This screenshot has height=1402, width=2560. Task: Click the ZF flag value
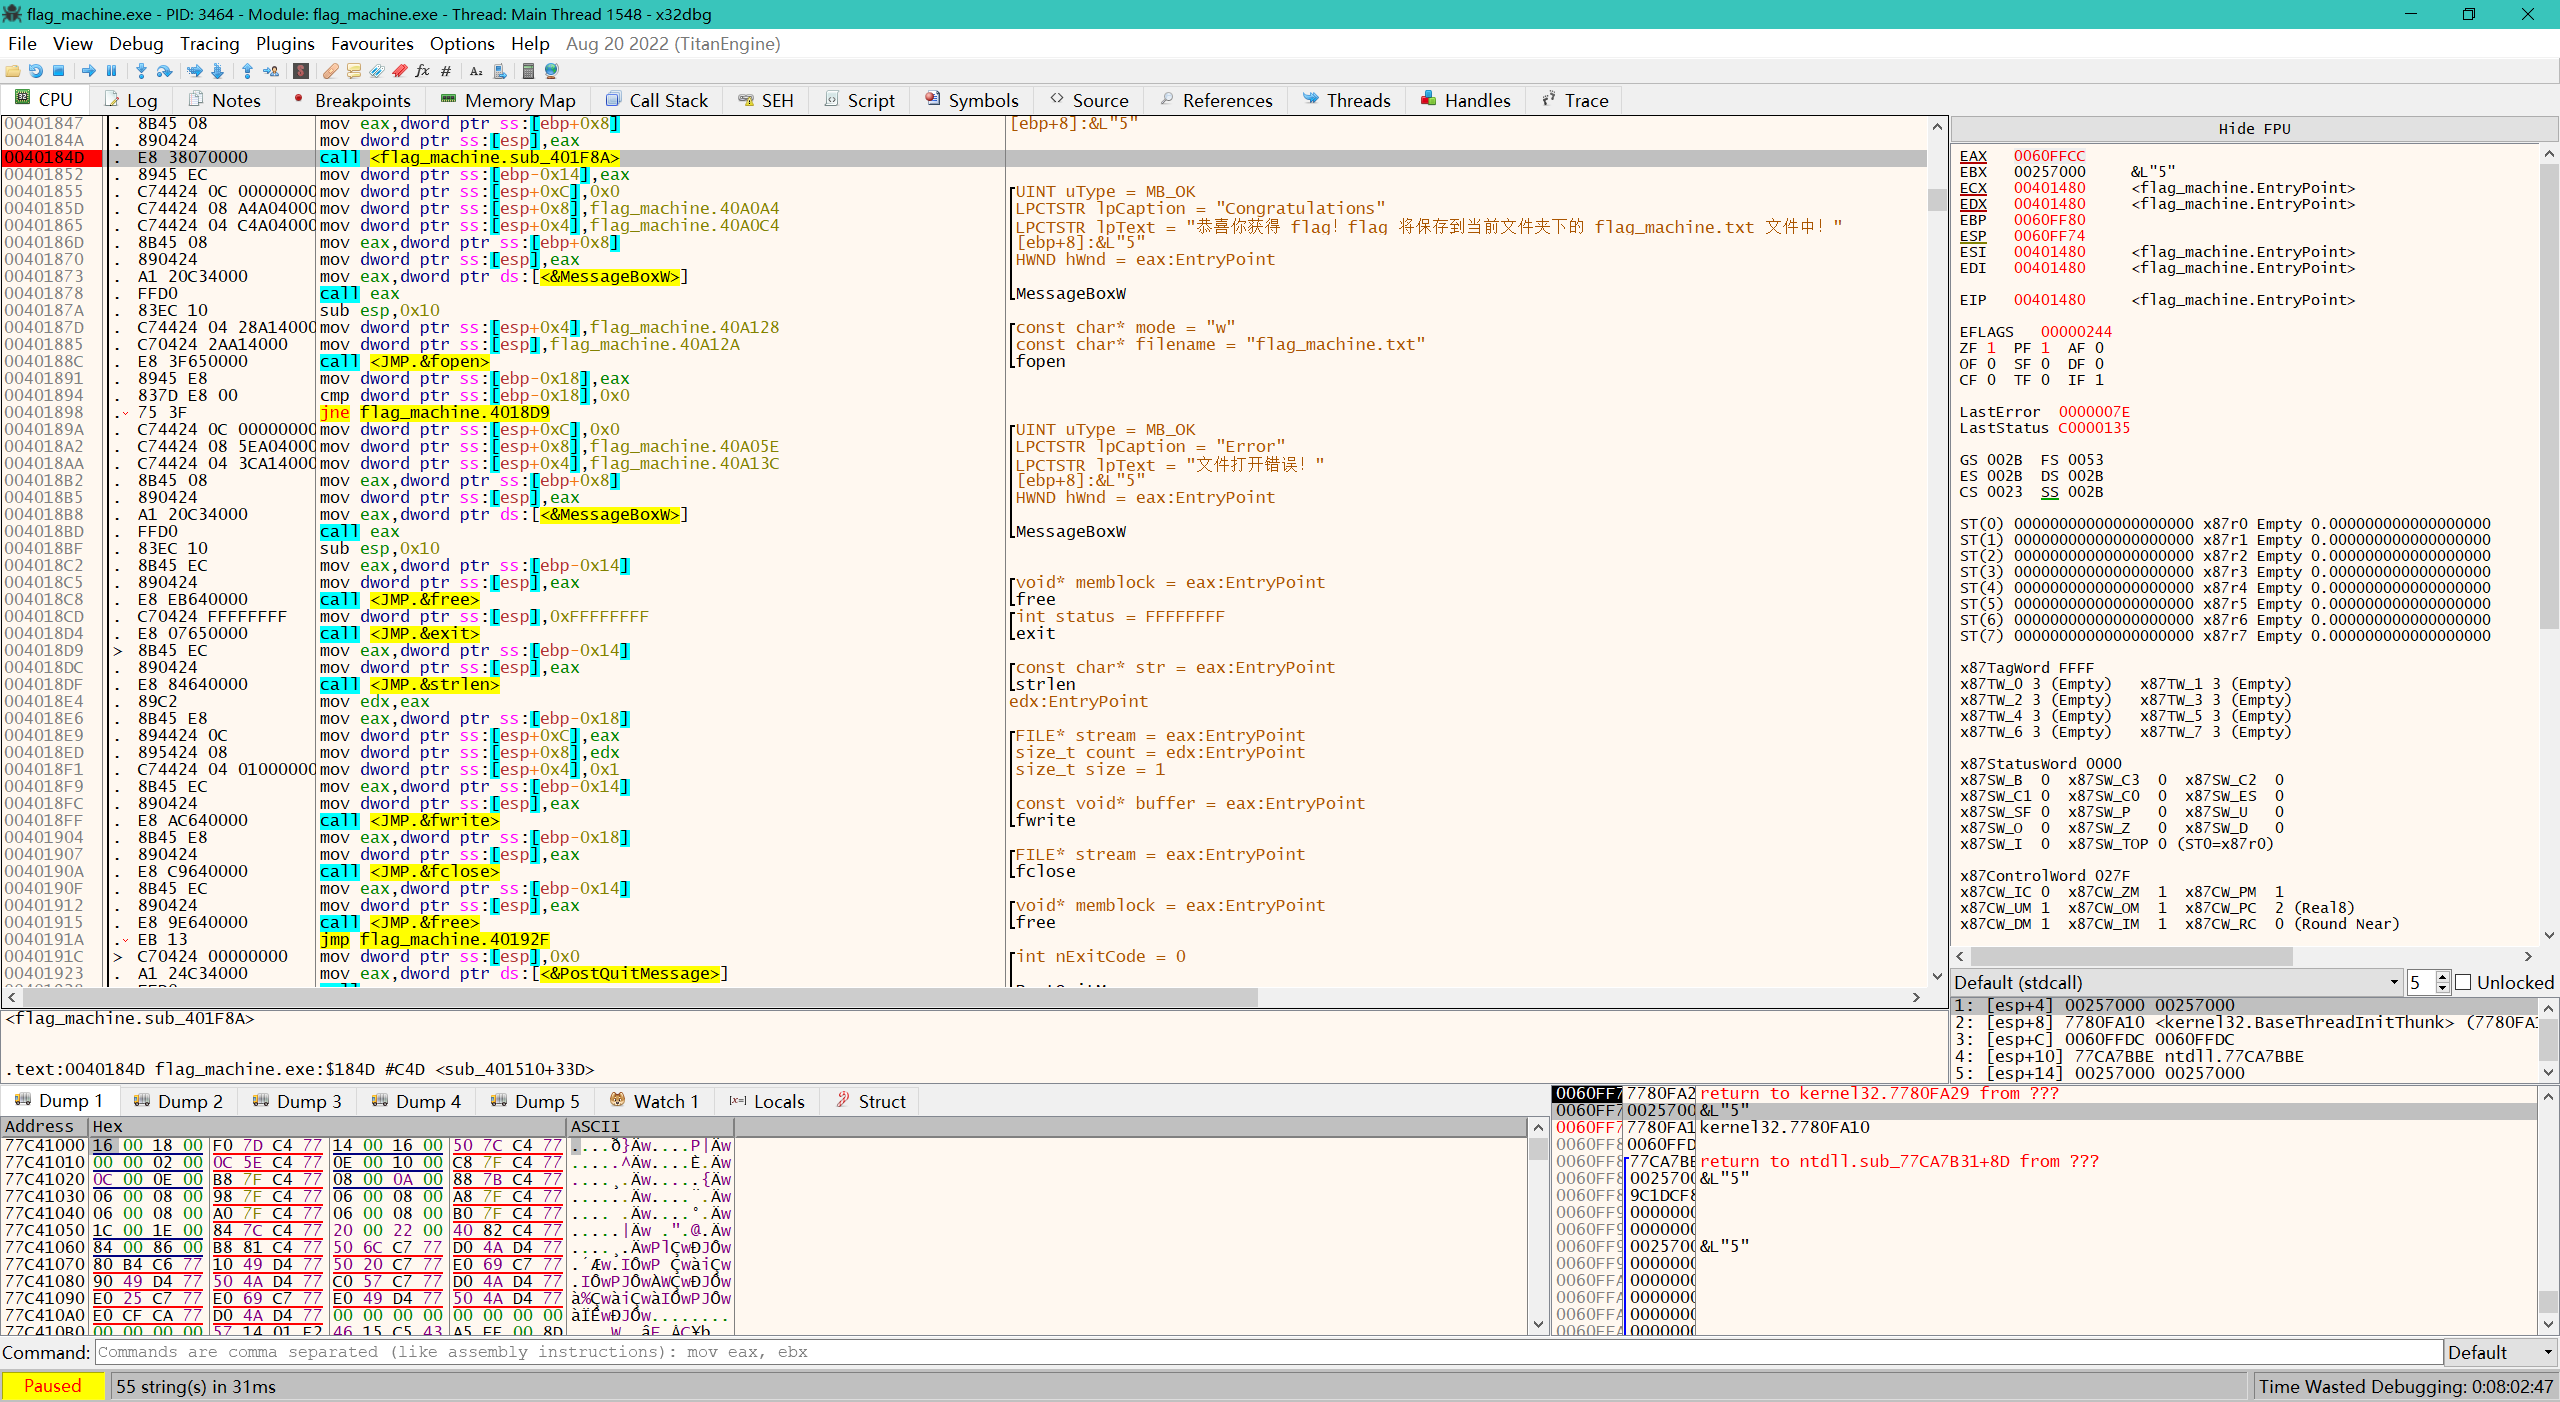(x=1991, y=348)
